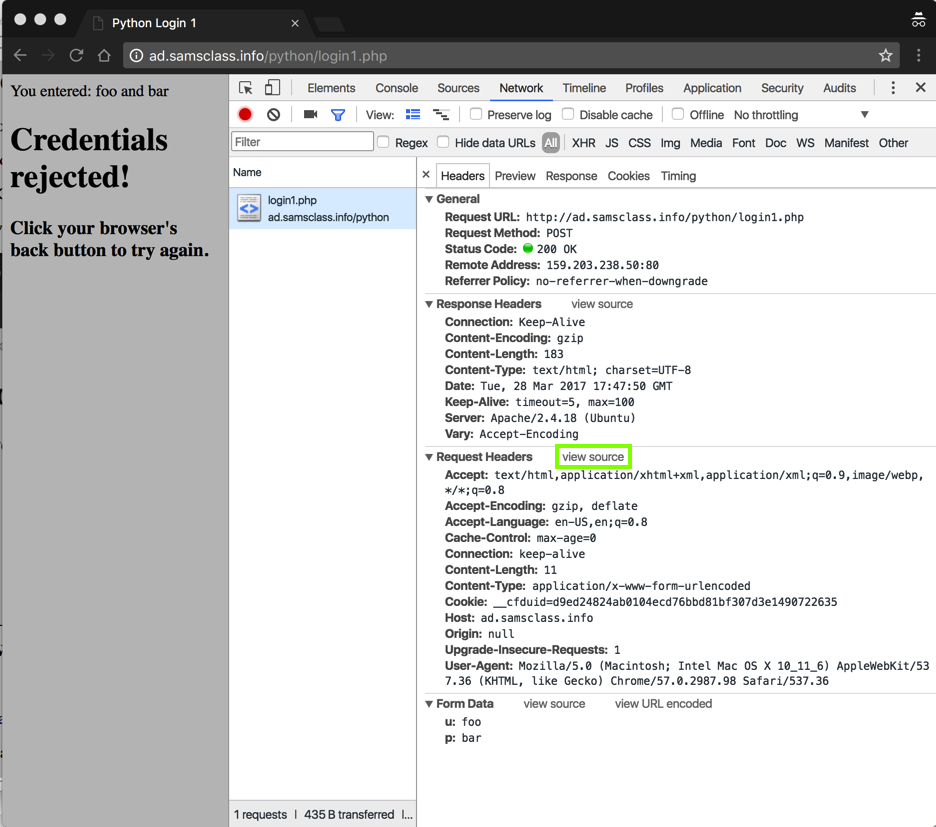The height and width of the screenshot is (827, 936).
Task: Collapse the General section
Action: 429,199
